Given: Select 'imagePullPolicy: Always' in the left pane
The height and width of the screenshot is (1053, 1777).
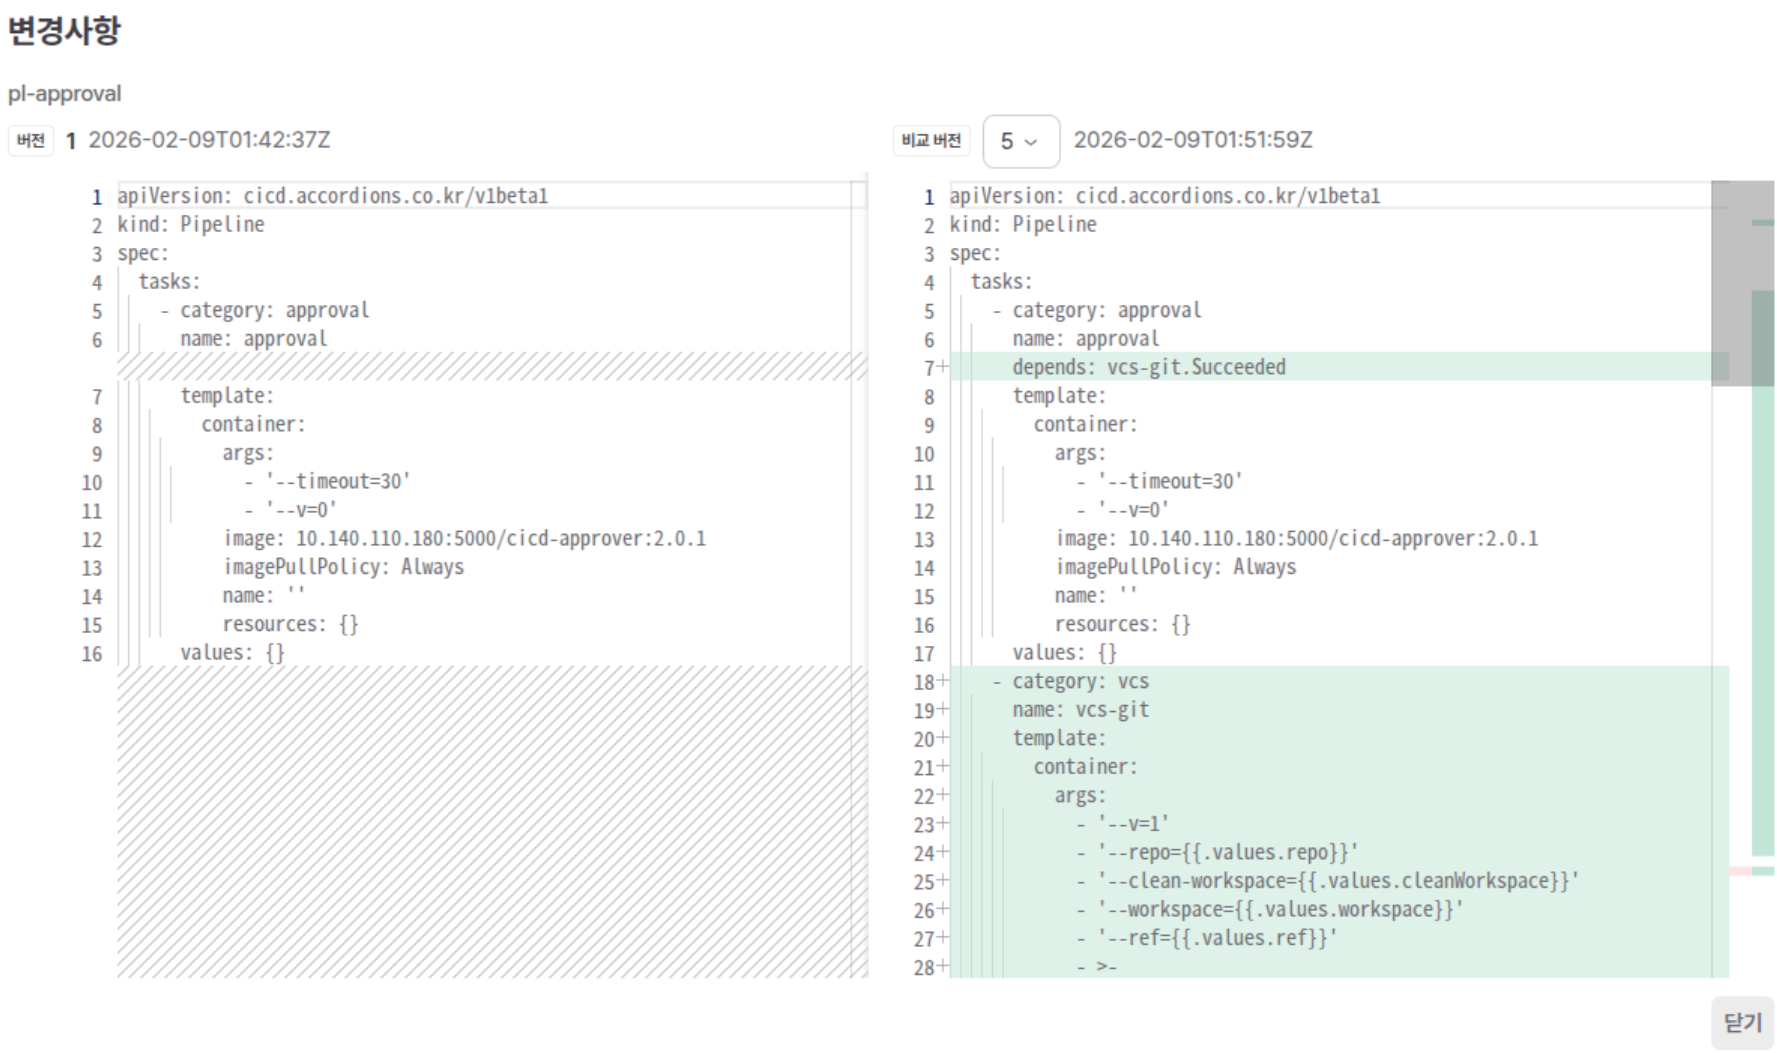Looking at the screenshot, I should pyautogui.click(x=343, y=567).
